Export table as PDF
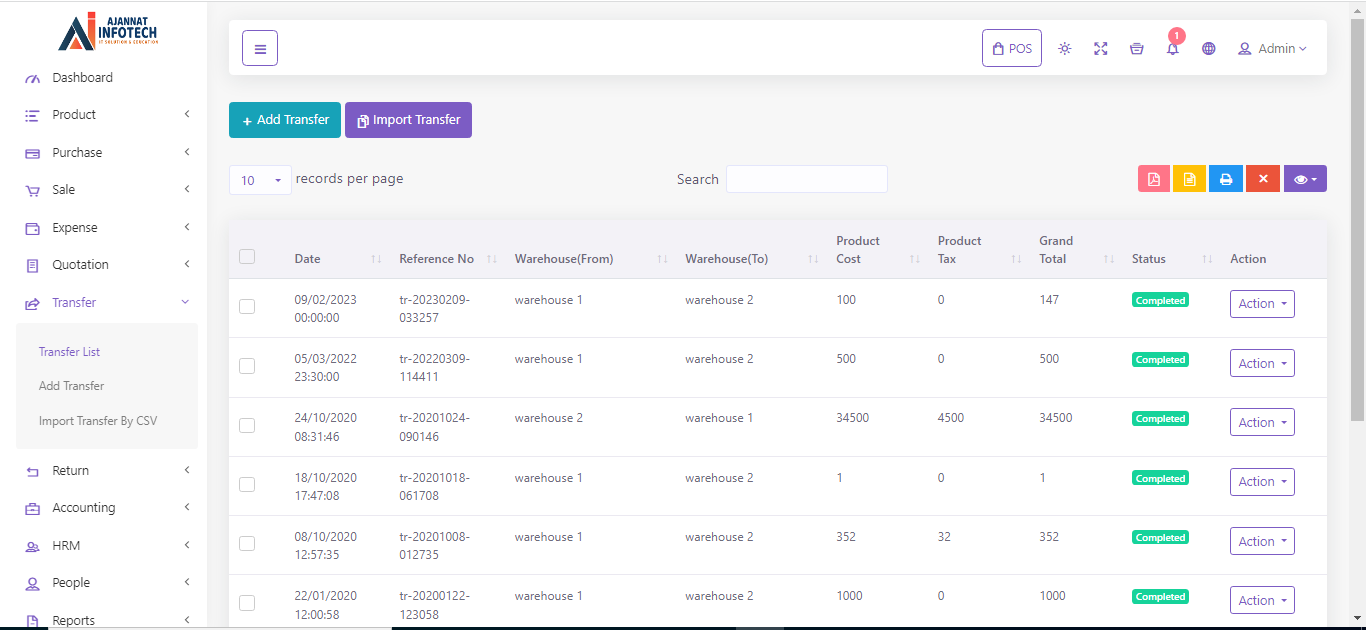Image resolution: width=1366 pixels, height=630 pixels. tap(1154, 179)
